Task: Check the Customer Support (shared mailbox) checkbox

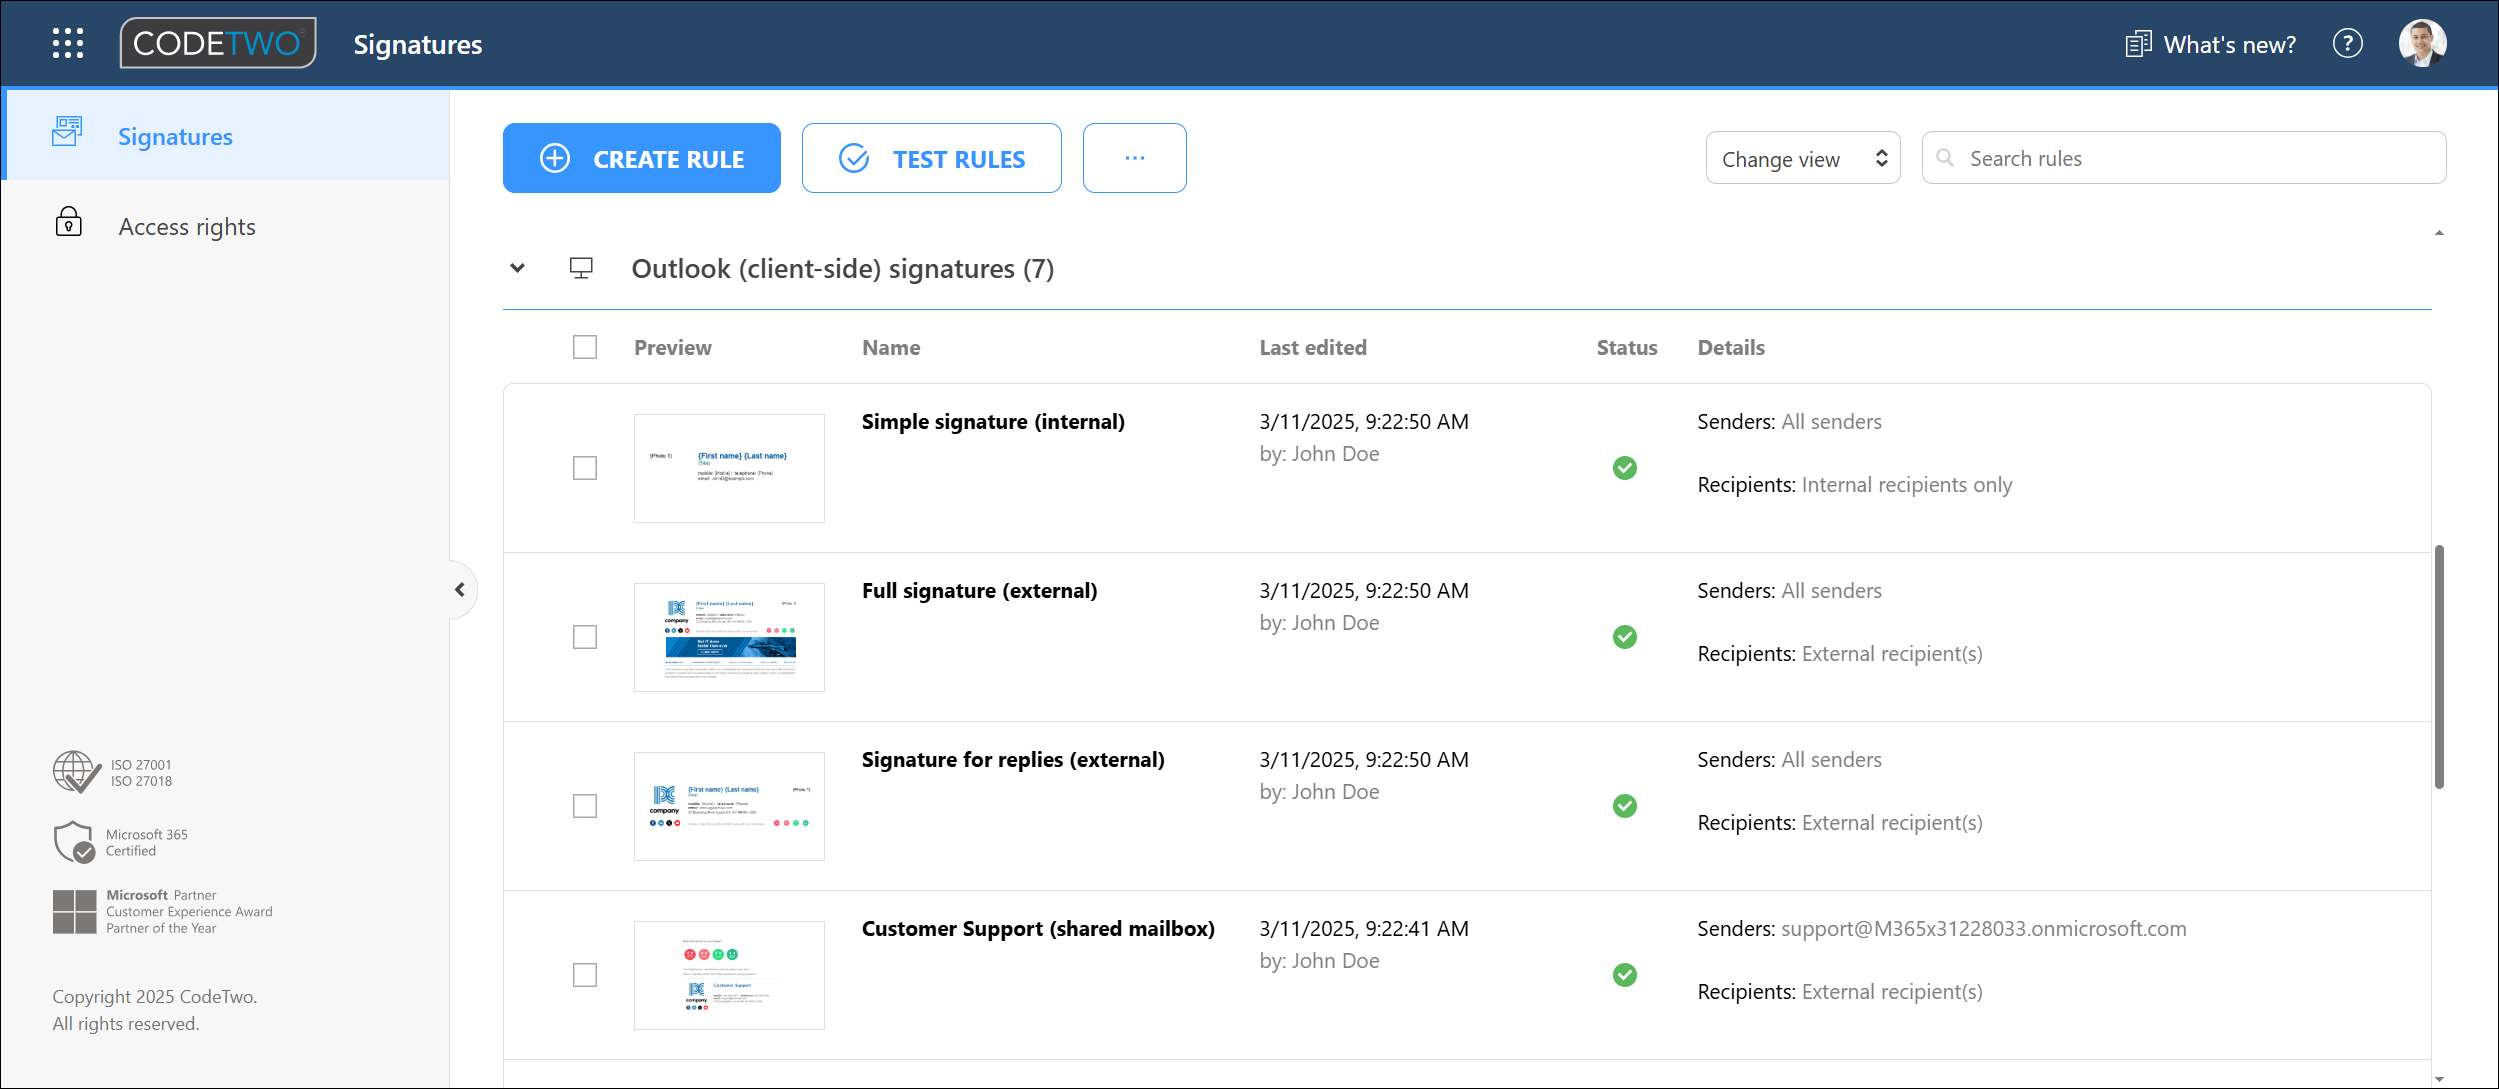Action: pyautogui.click(x=585, y=975)
